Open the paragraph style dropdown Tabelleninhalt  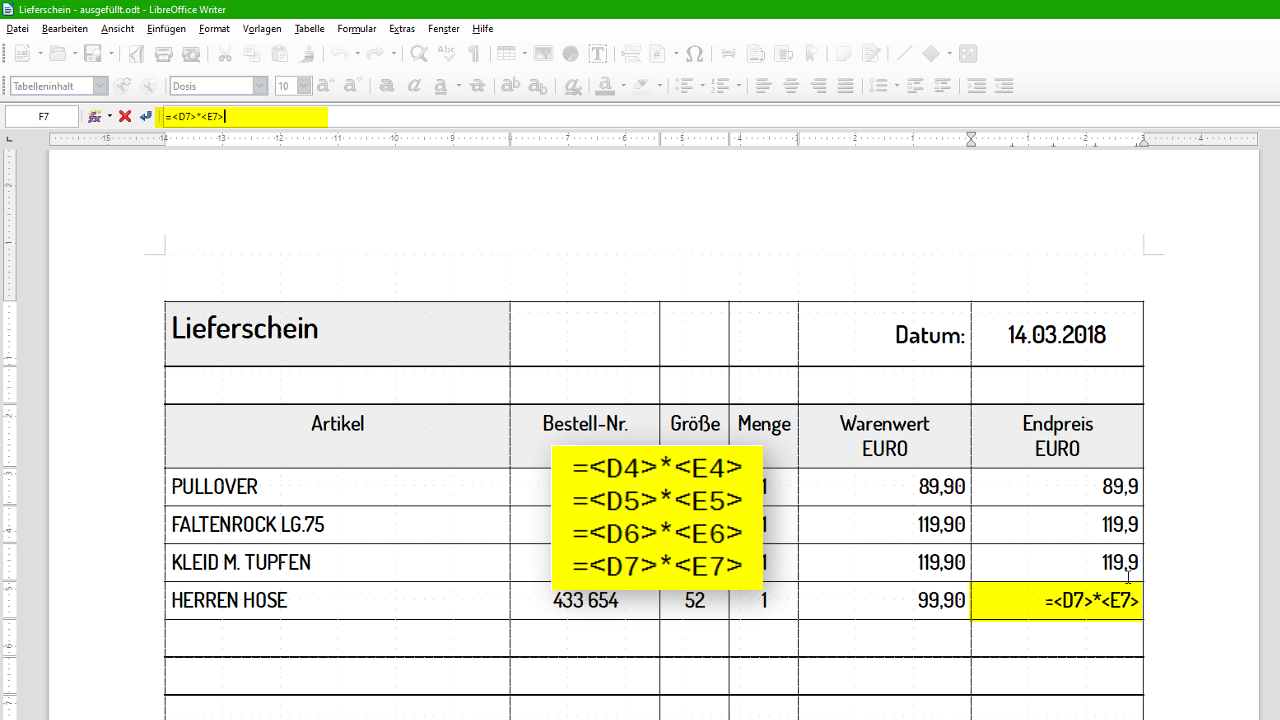(100, 86)
